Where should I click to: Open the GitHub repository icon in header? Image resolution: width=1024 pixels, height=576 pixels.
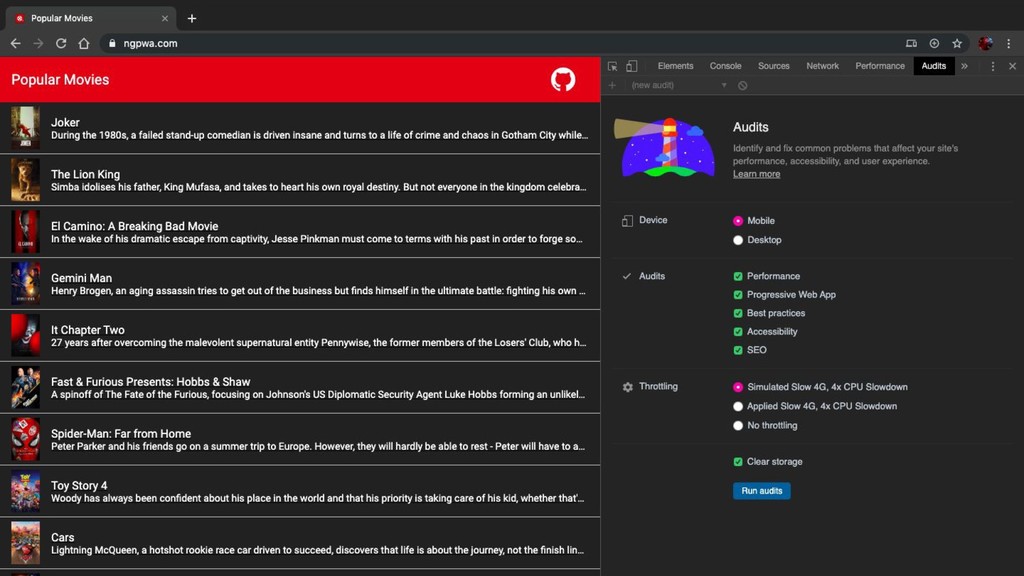tap(562, 80)
